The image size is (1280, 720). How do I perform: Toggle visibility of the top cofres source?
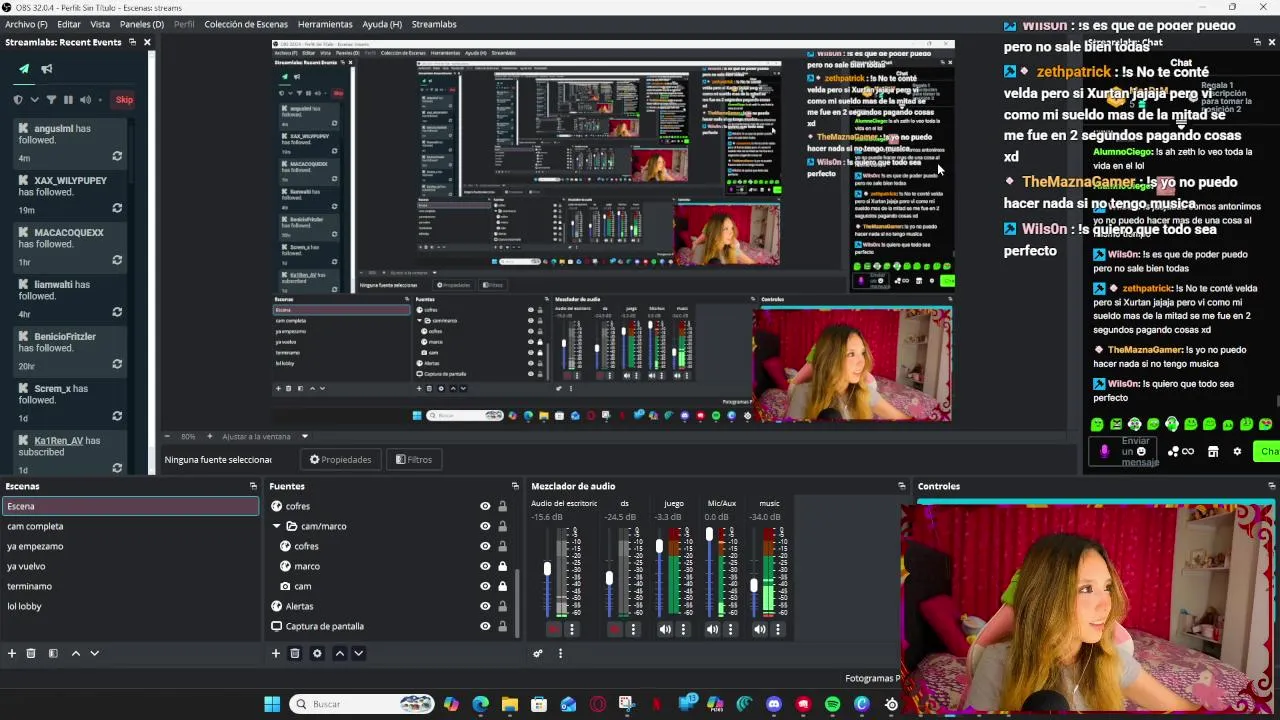pyautogui.click(x=485, y=507)
